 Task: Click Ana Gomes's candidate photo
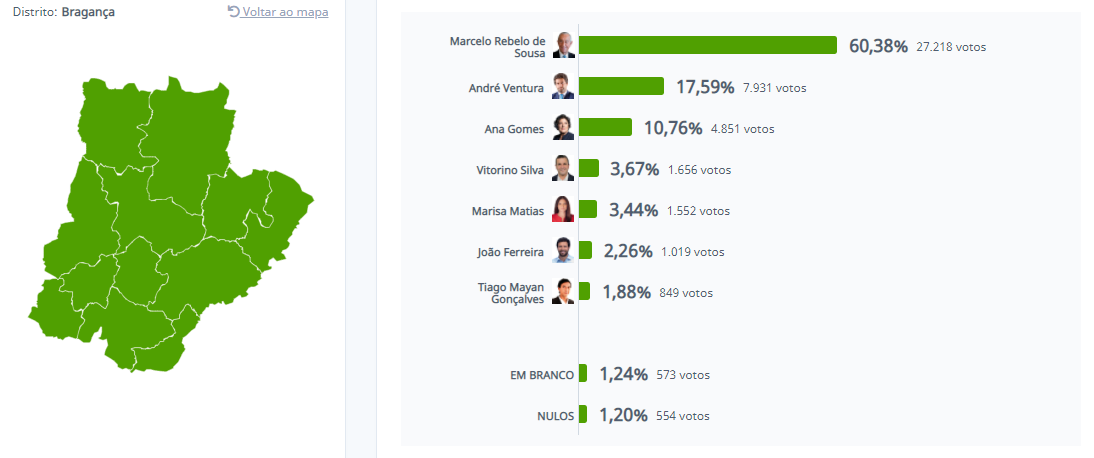coord(563,128)
